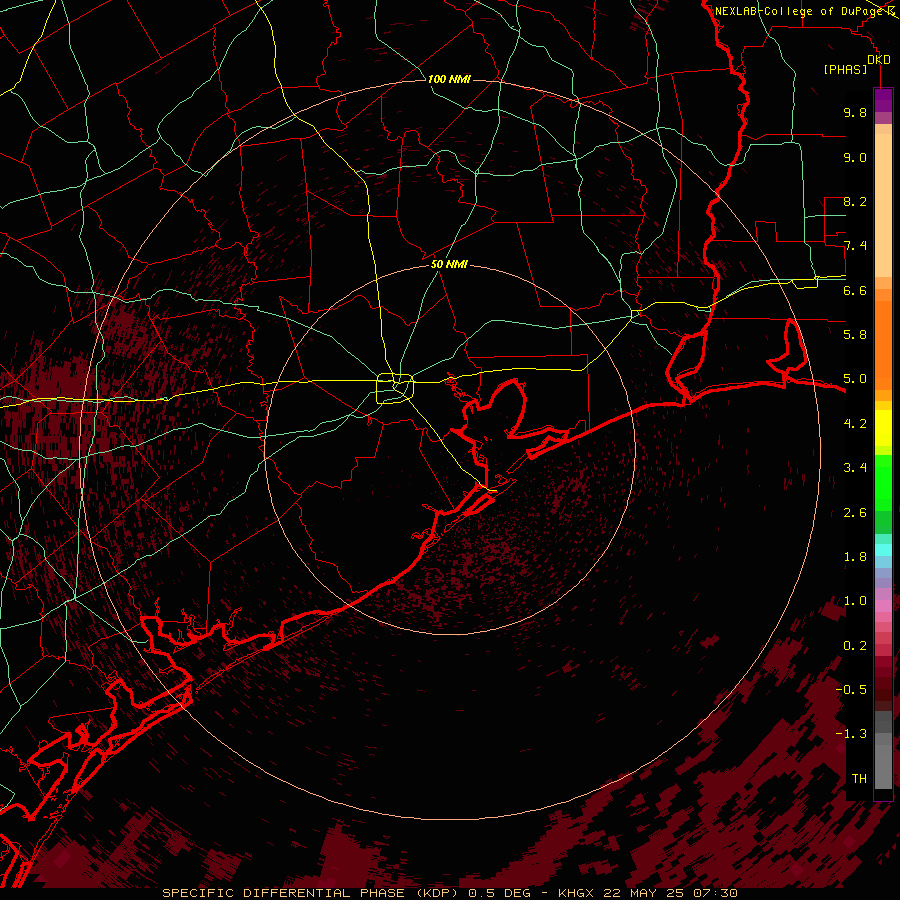Viewport: 900px width, 900px height.
Task: Click the [PHAS] legend heading
Action: pos(845,69)
